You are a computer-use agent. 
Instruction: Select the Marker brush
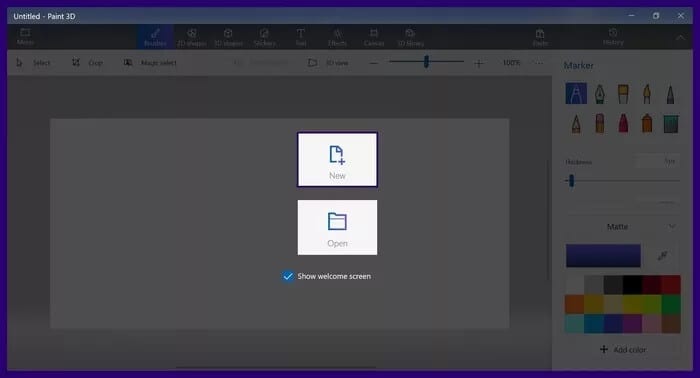click(576, 93)
